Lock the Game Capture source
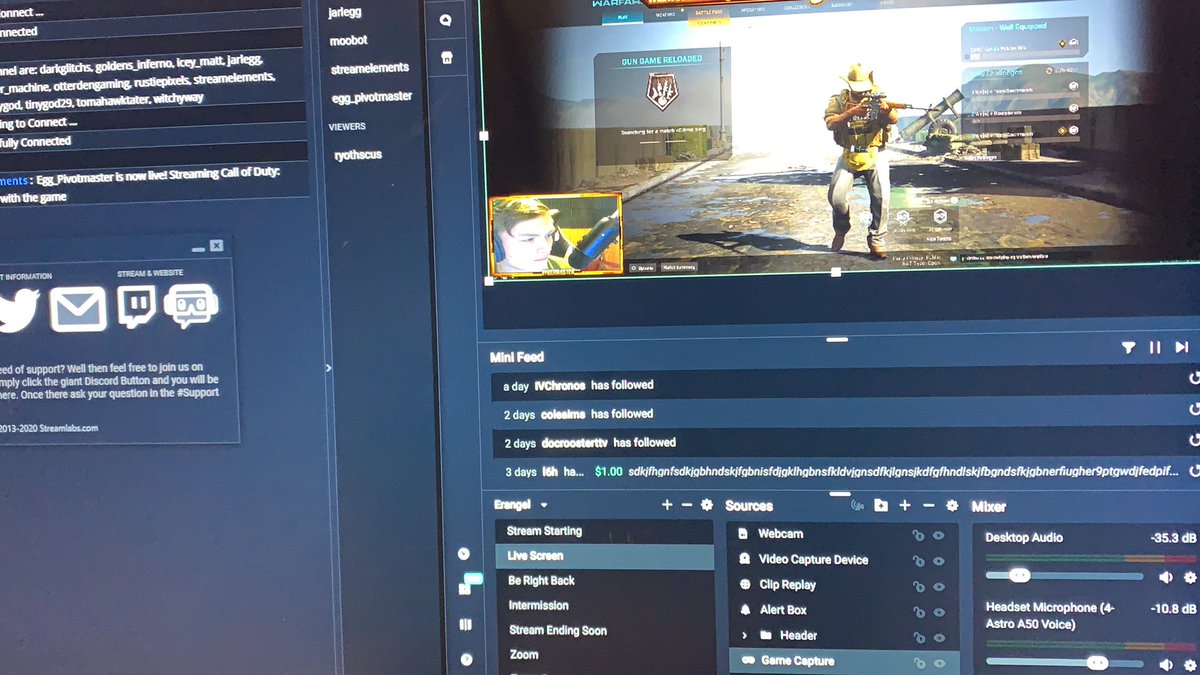Screen dimensions: 1200x675 pyautogui.click(x=918, y=662)
